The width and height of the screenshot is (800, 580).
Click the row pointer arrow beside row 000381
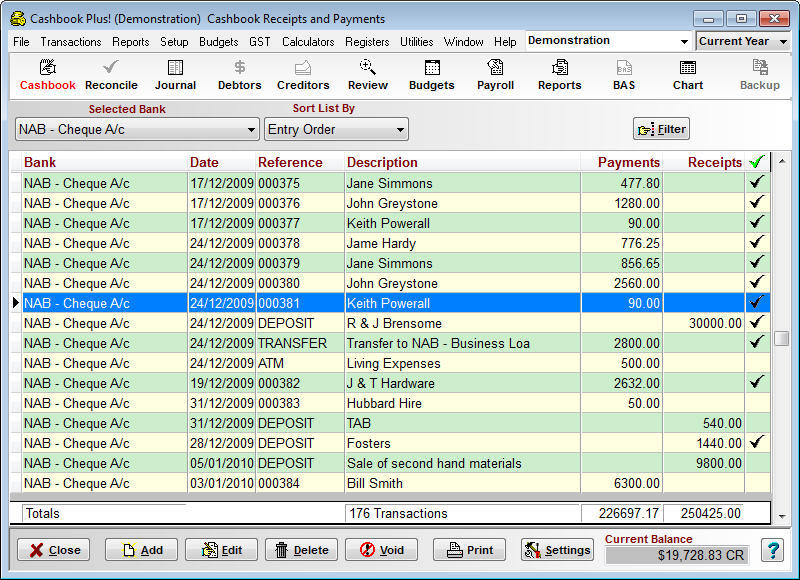click(16, 303)
